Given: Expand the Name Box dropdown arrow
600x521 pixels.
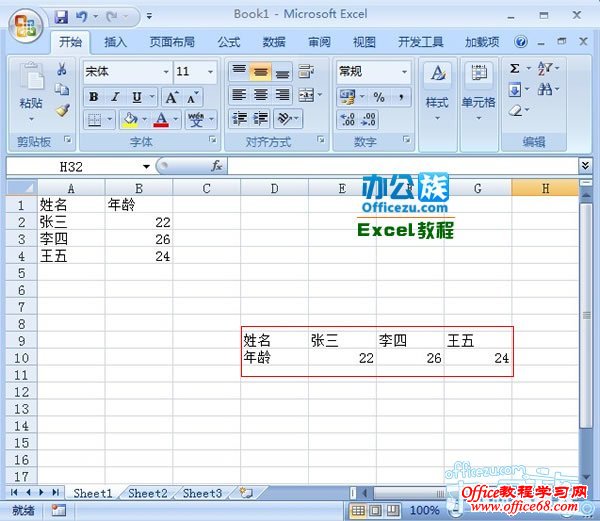Looking at the screenshot, I should [146, 166].
